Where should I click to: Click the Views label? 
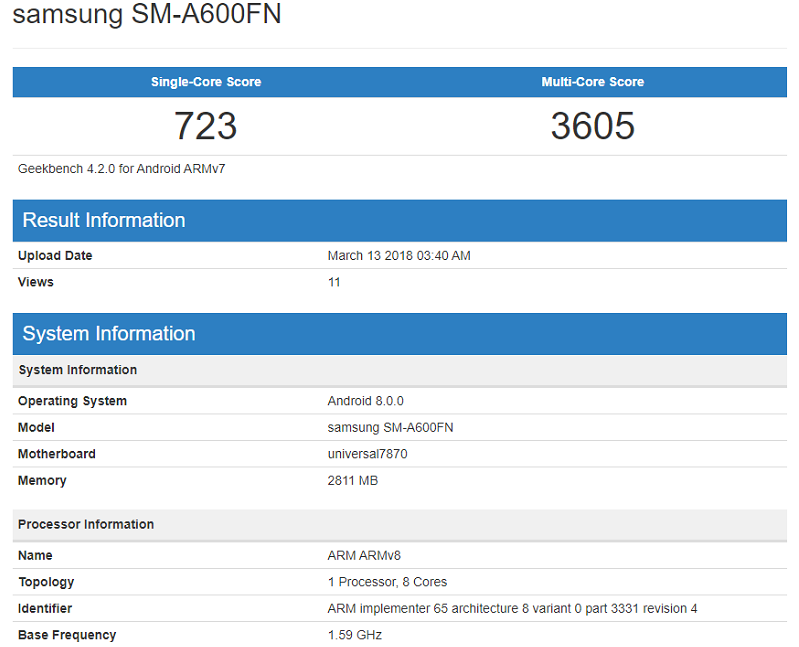(36, 282)
